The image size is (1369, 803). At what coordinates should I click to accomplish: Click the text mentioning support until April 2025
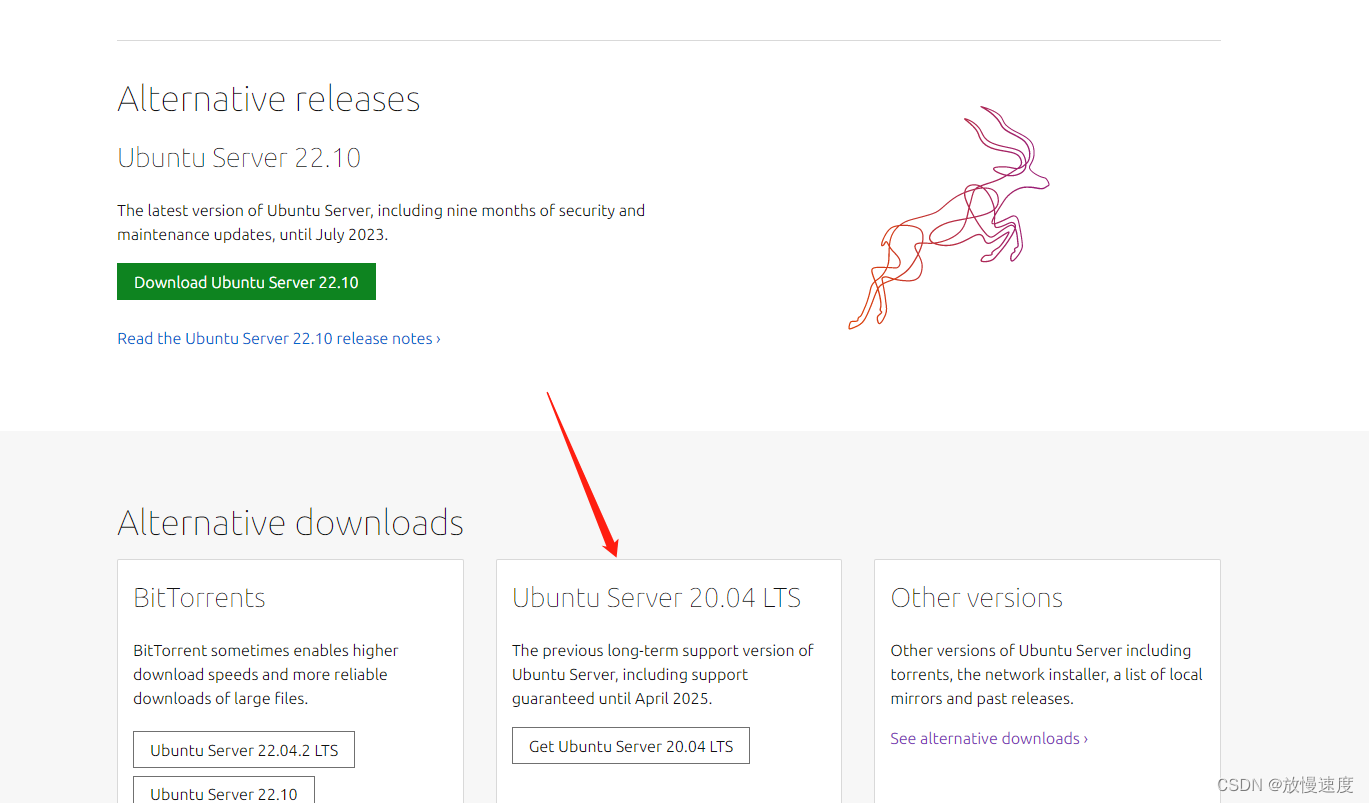[x=663, y=674]
